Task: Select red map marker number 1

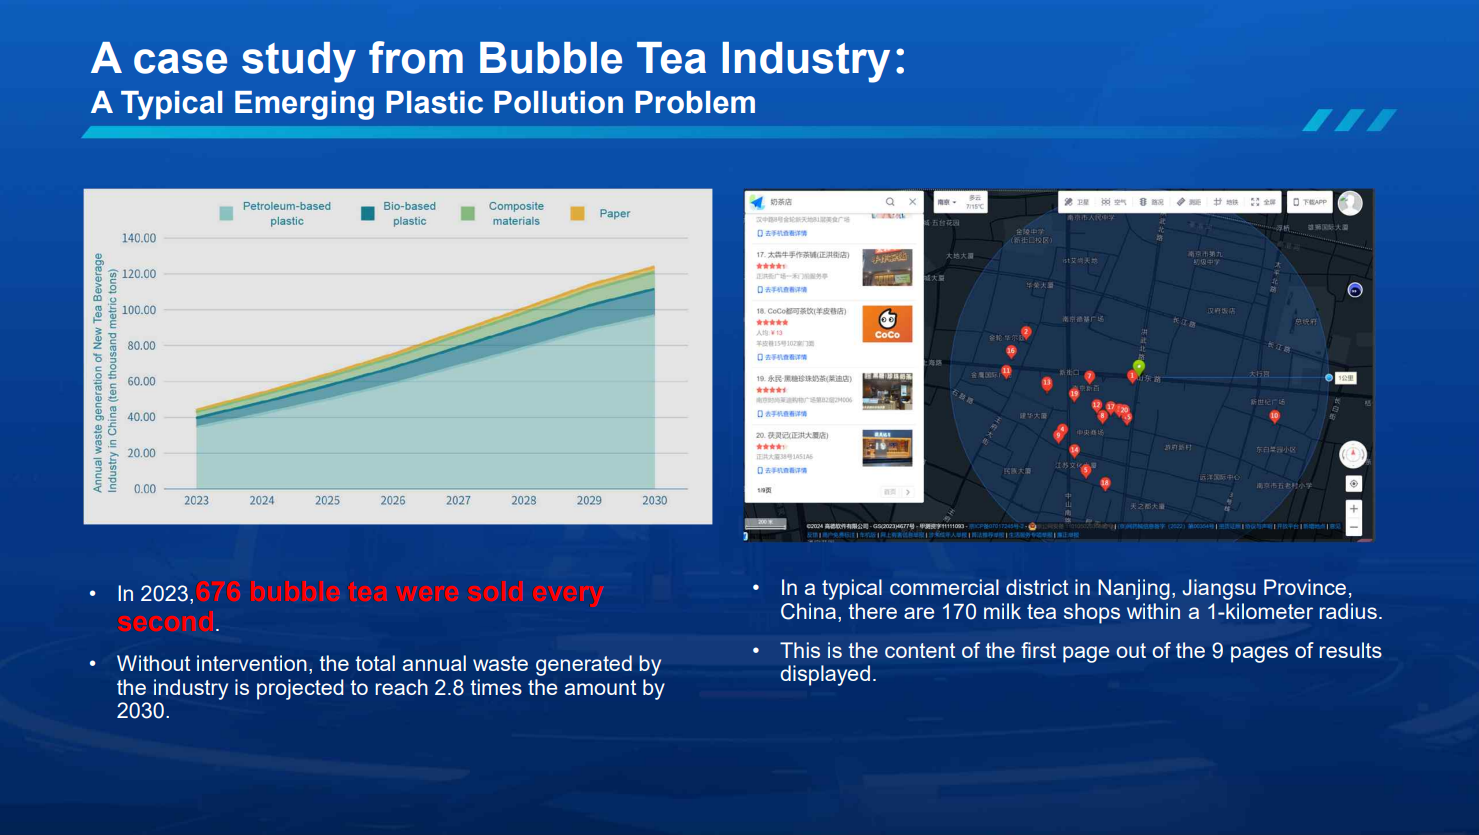Action: (x=1132, y=376)
